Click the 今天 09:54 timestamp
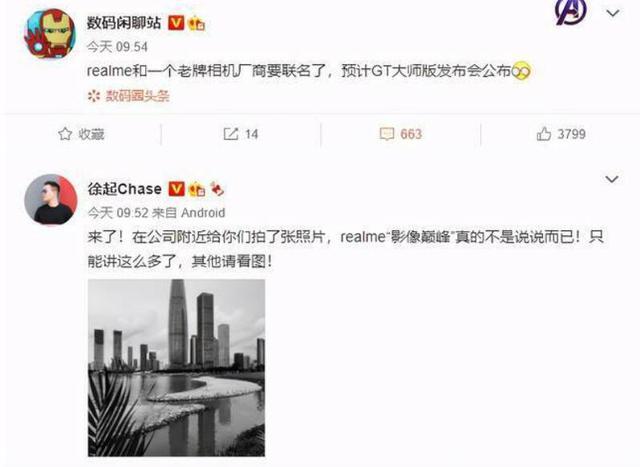 (x=117, y=47)
